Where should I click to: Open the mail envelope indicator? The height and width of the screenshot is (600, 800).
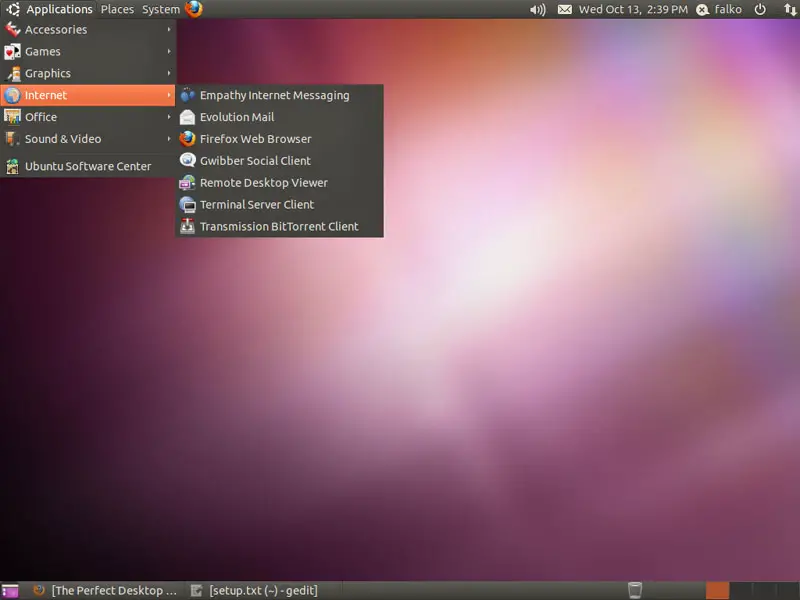point(565,10)
